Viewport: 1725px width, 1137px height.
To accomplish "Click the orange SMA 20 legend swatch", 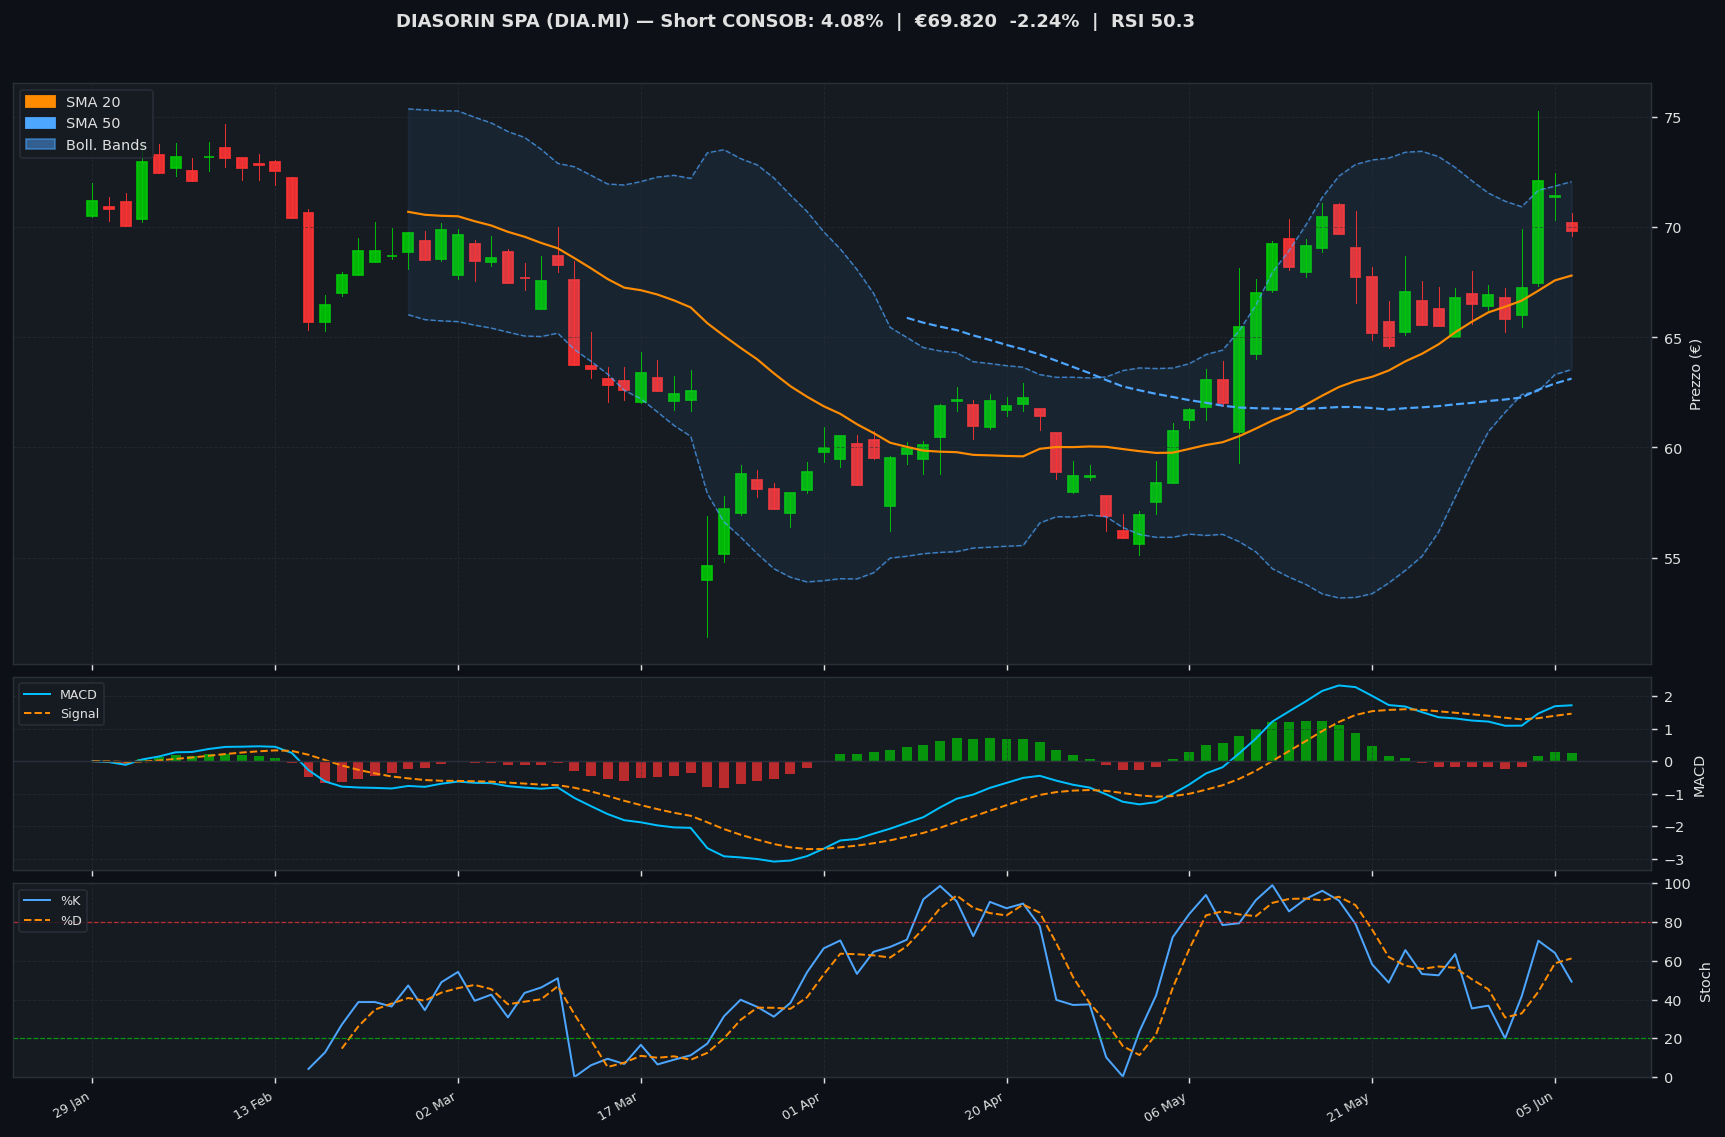I will tap(40, 102).
